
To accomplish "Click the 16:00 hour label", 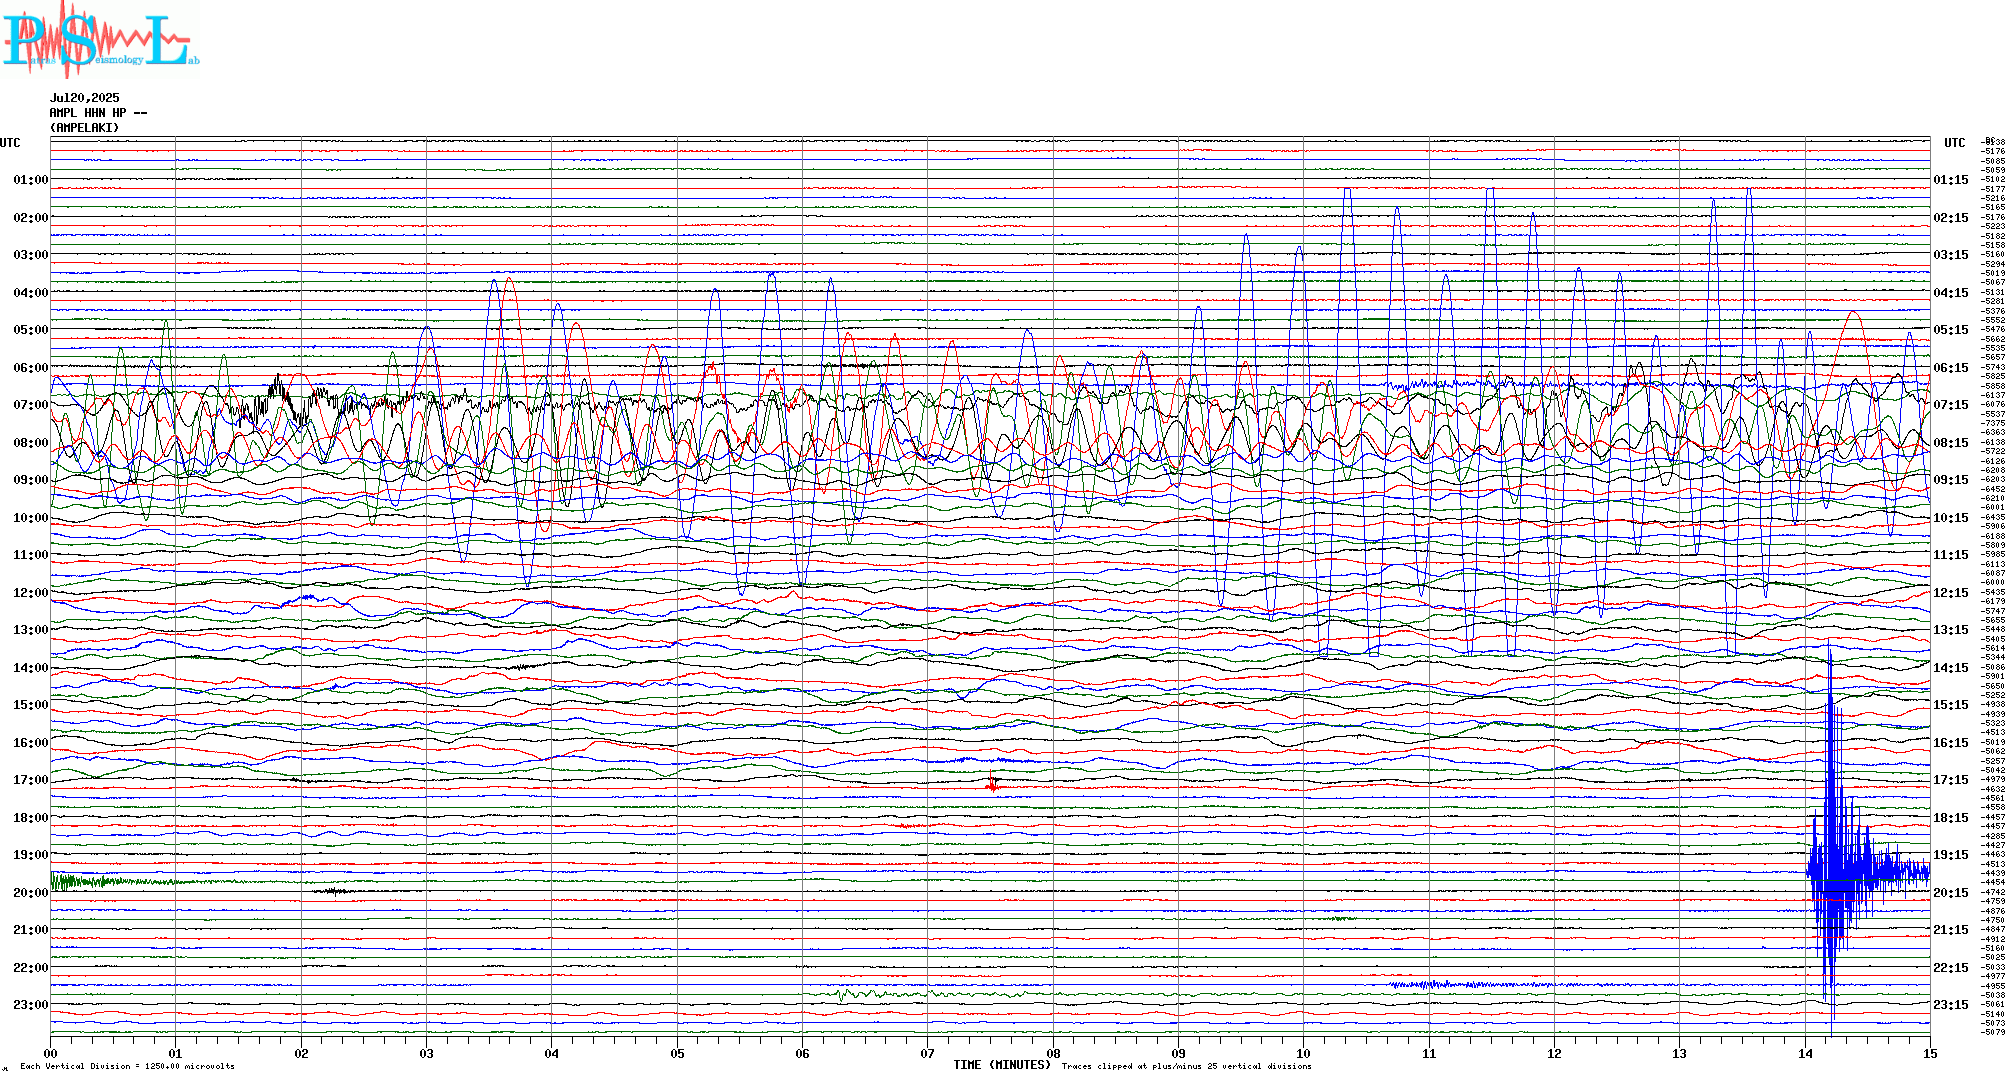I will (x=31, y=743).
